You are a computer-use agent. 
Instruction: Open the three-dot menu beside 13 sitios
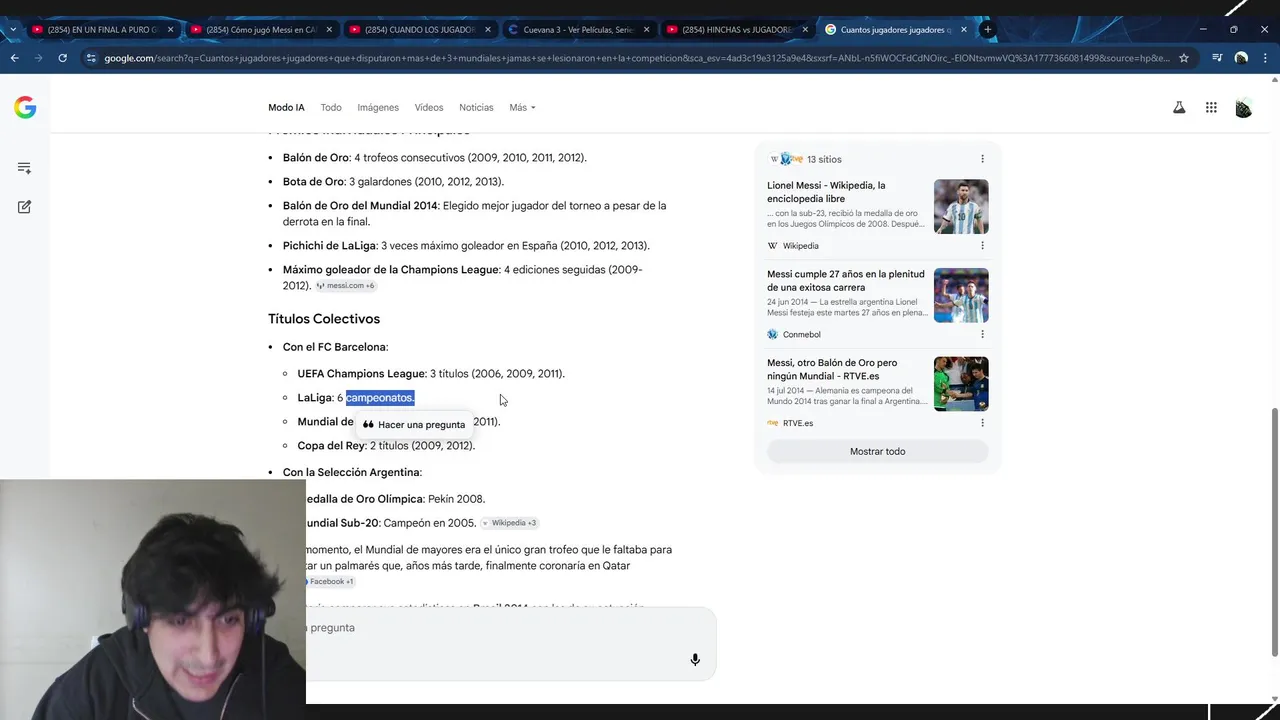point(982,159)
